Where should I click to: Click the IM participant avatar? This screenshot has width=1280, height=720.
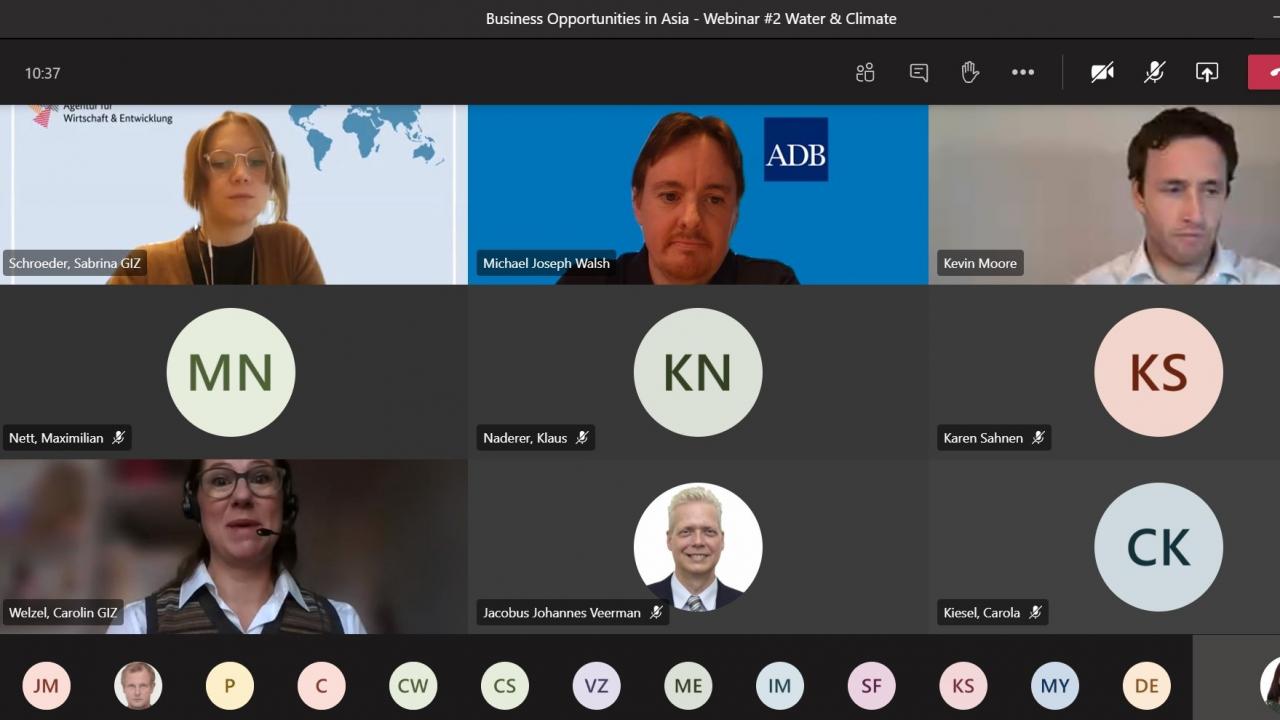(780, 686)
